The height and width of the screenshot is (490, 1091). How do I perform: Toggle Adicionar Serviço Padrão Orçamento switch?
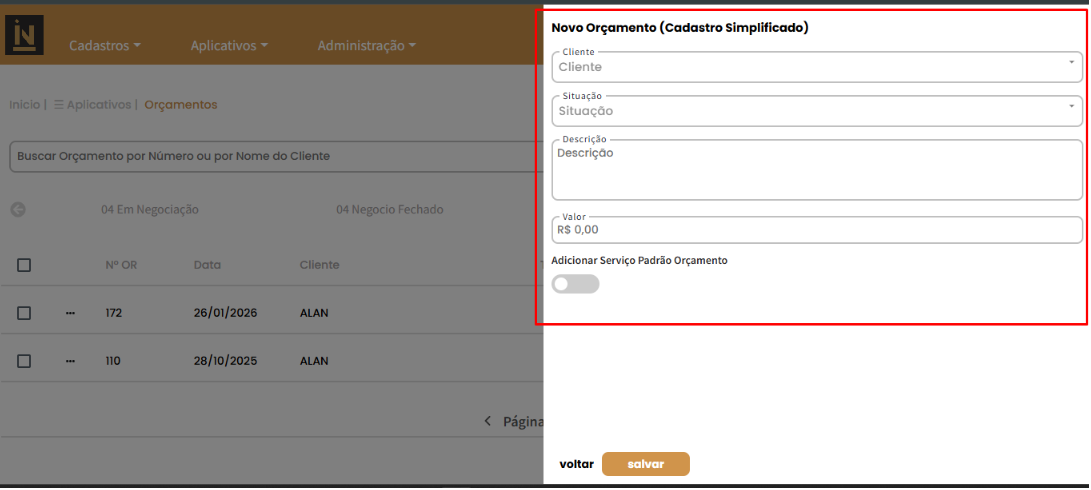pyautogui.click(x=575, y=284)
